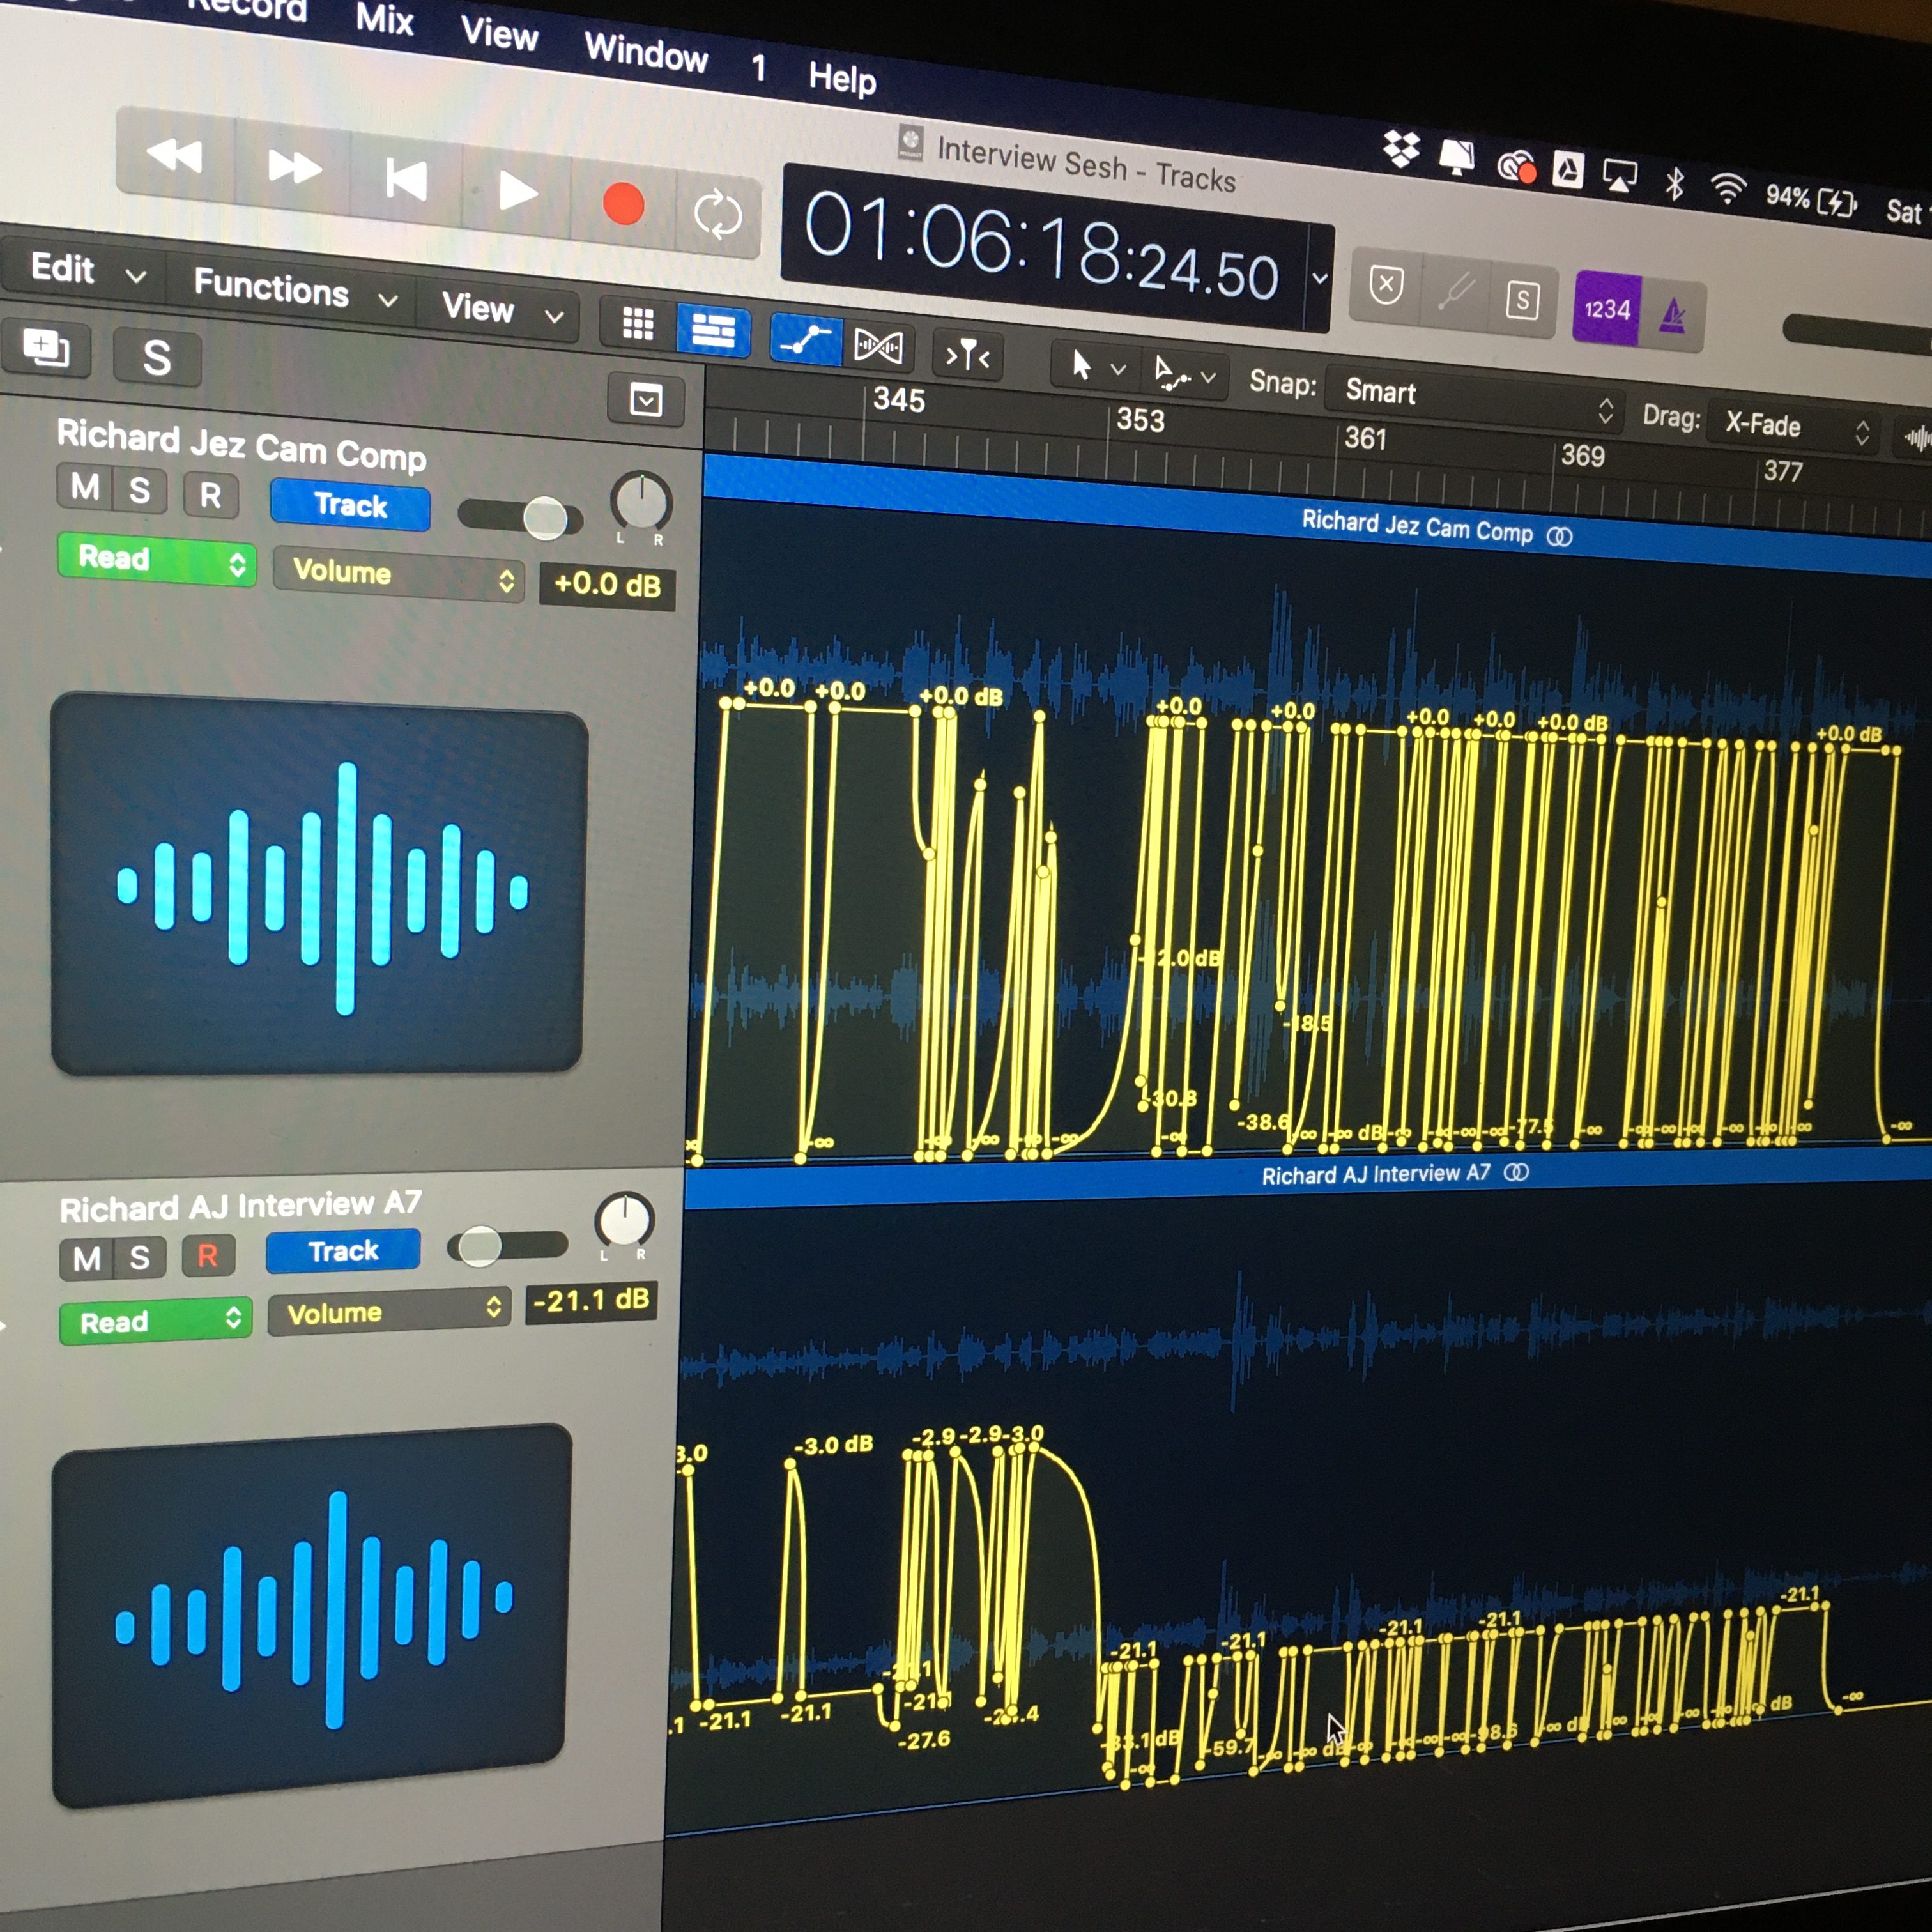
Task: Toggle Cycle mode button
Action: click(718, 214)
